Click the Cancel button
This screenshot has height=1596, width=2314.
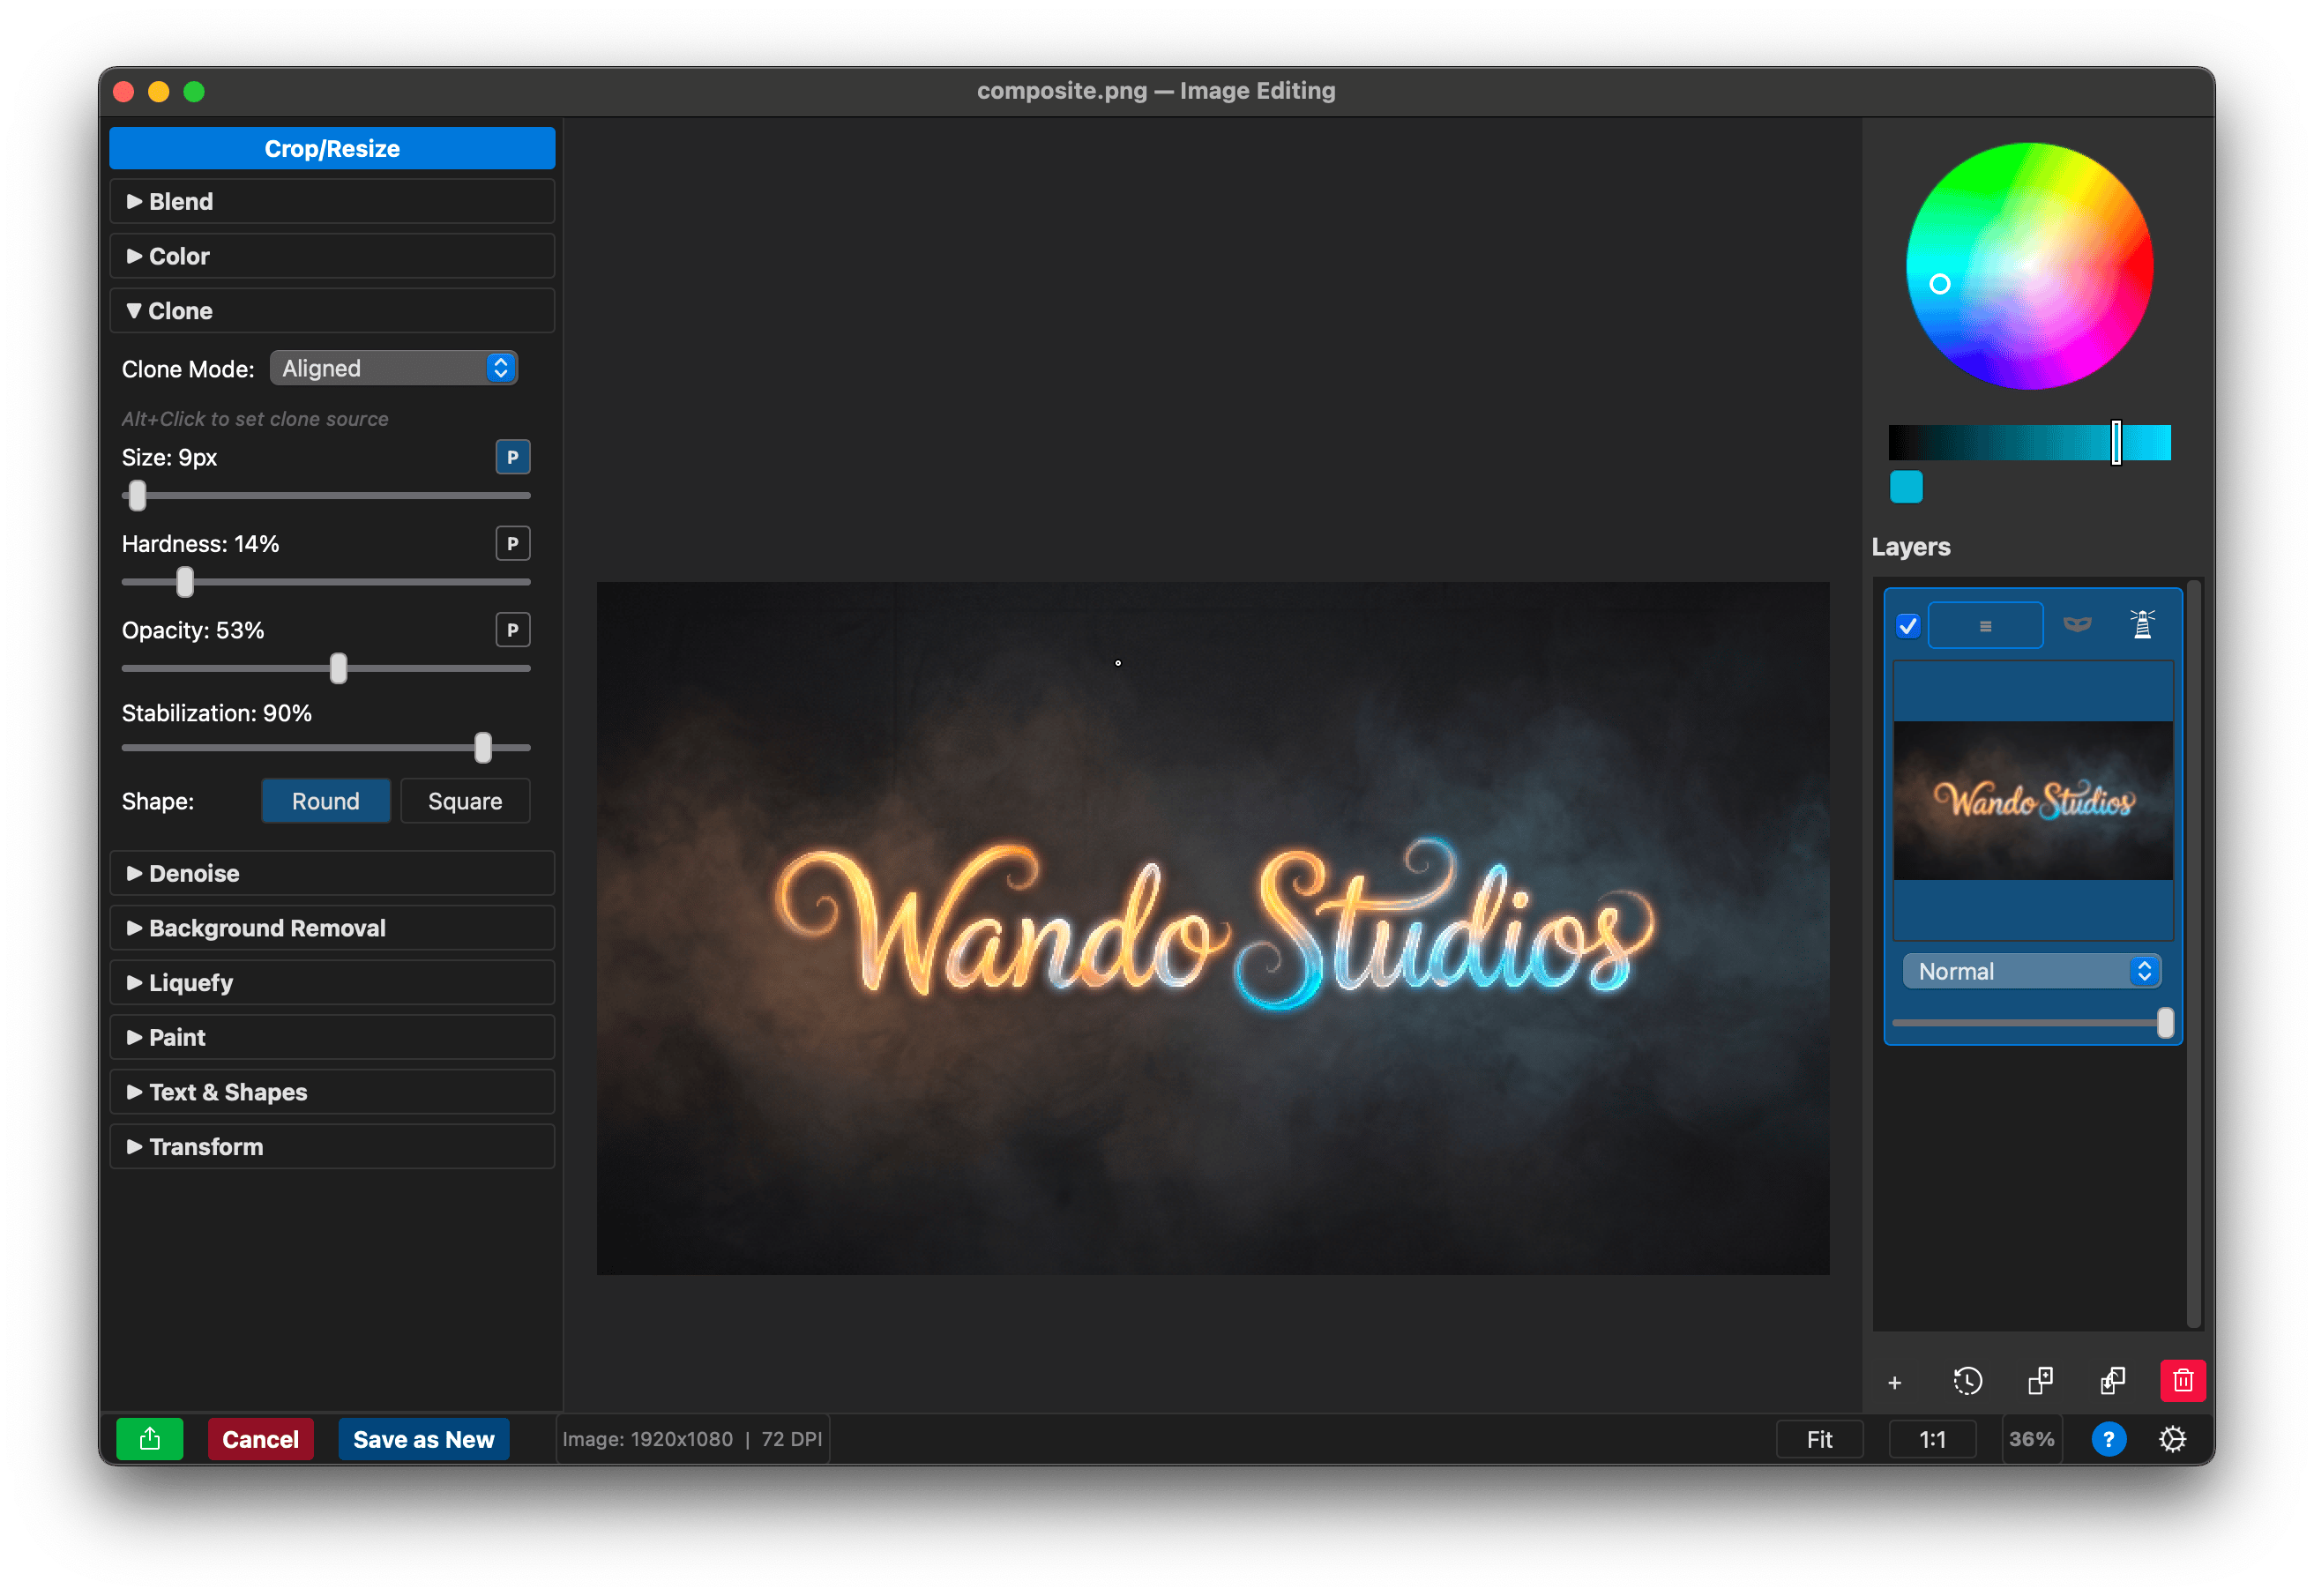[260, 1438]
